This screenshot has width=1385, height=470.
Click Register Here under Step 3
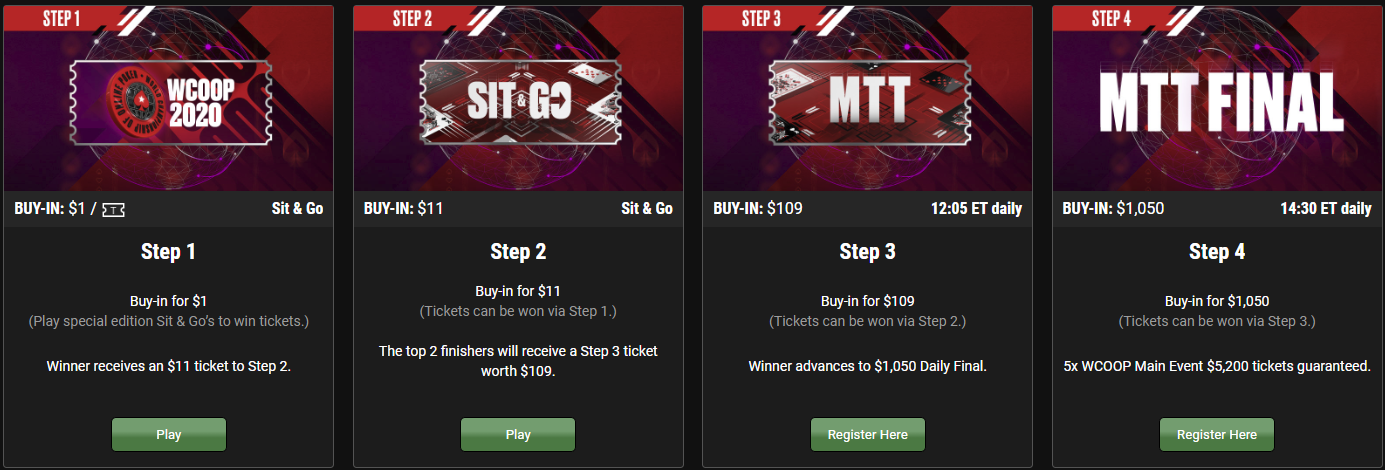pyautogui.click(x=868, y=435)
